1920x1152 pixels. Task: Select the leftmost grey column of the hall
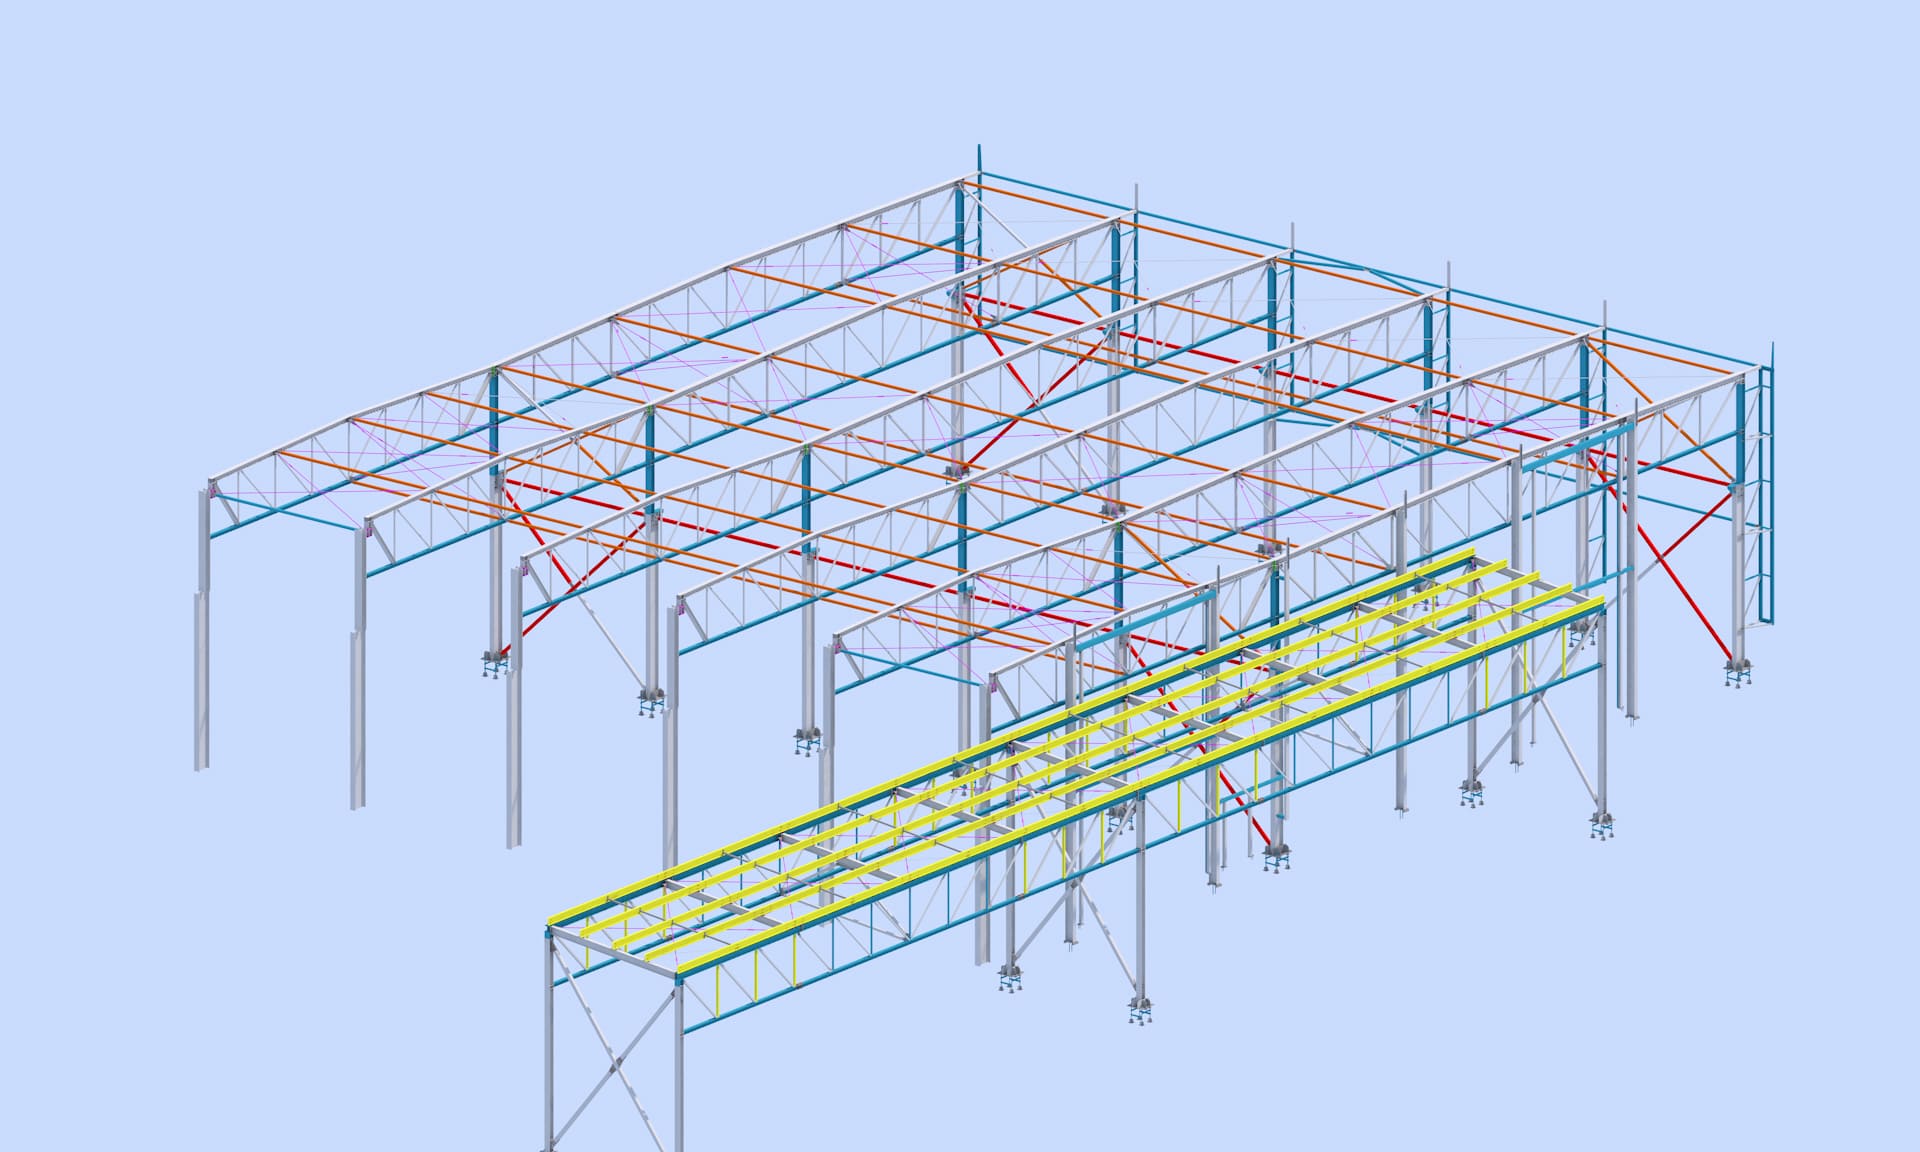pos(203,628)
